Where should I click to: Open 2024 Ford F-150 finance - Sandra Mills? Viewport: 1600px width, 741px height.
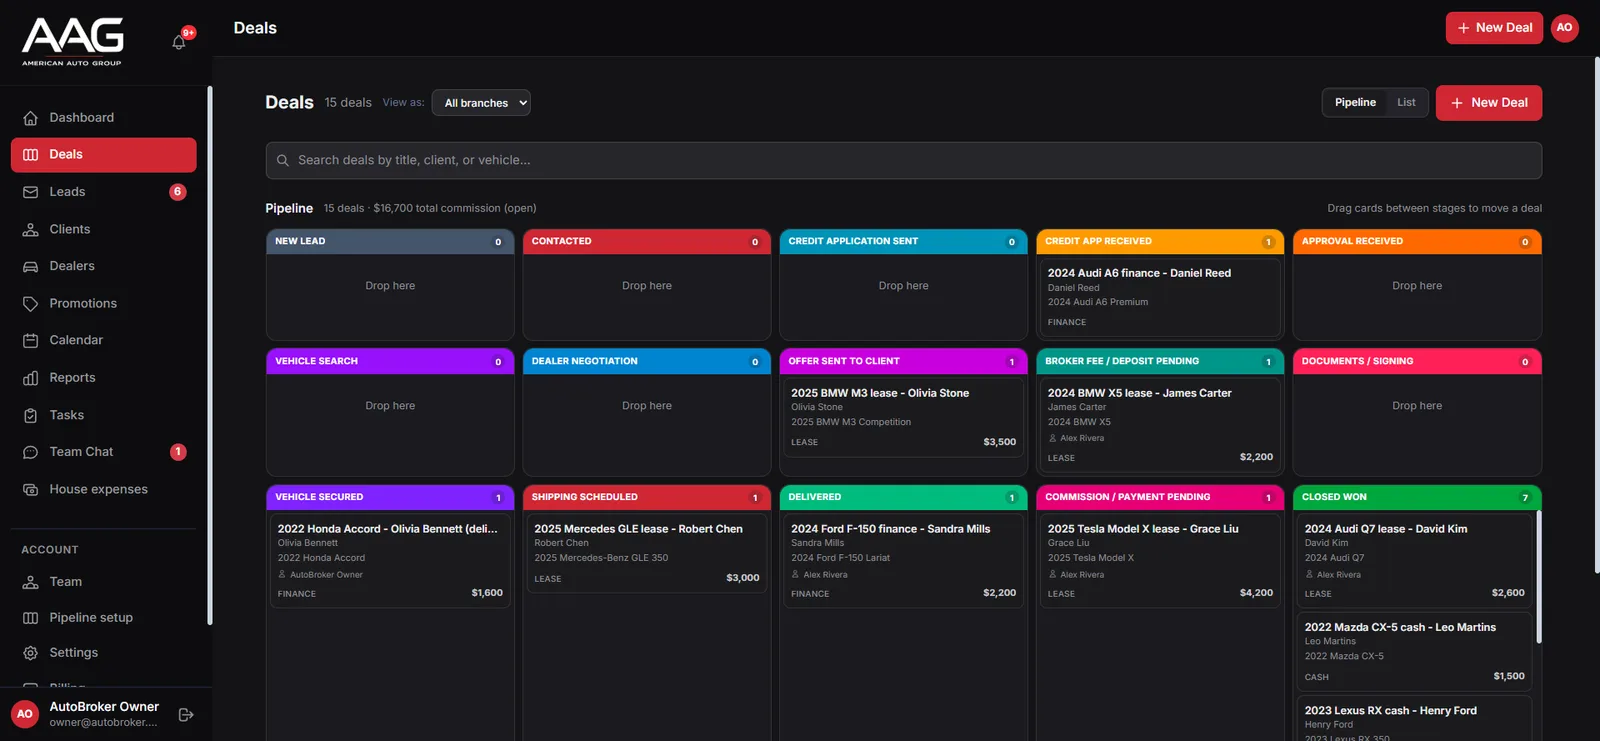click(x=903, y=561)
